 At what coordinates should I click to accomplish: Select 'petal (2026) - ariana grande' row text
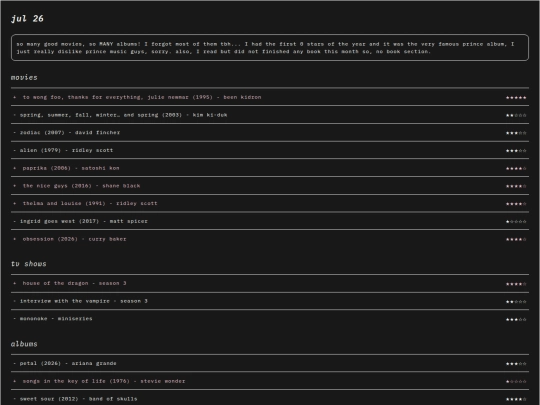tap(68, 364)
